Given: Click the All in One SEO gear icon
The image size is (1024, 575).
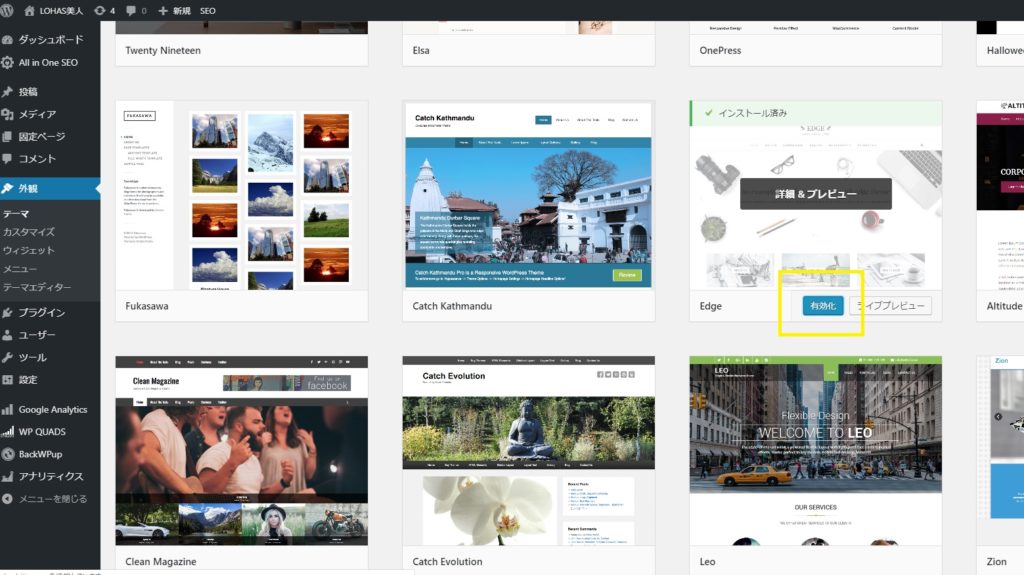Looking at the screenshot, I should click(8, 63).
